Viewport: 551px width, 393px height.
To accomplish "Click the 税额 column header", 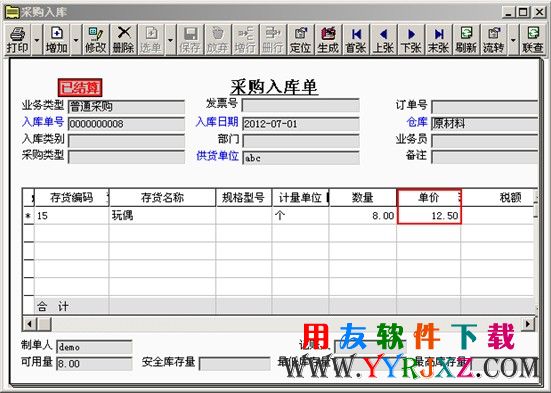I will (498, 198).
